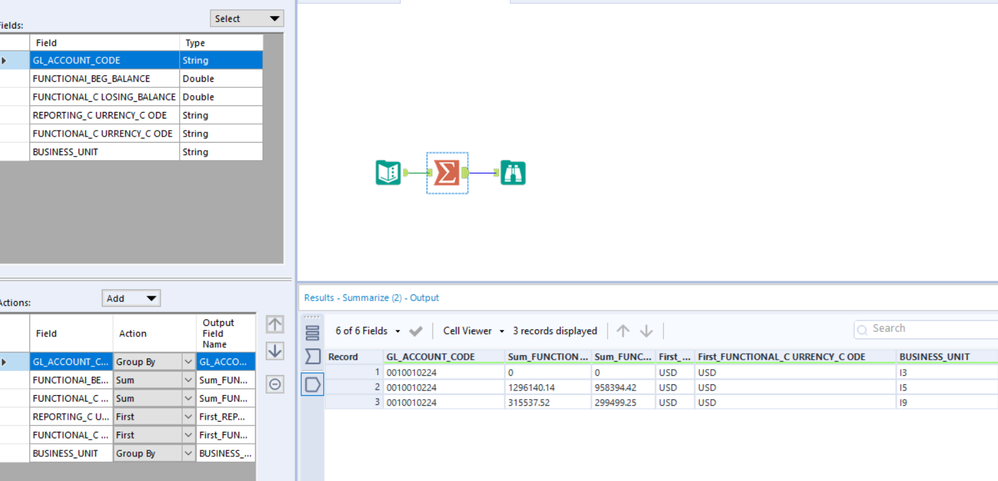This screenshot has width=998, height=481.
Task: Click Action column header in actions grid
Action: tap(154, 333)
